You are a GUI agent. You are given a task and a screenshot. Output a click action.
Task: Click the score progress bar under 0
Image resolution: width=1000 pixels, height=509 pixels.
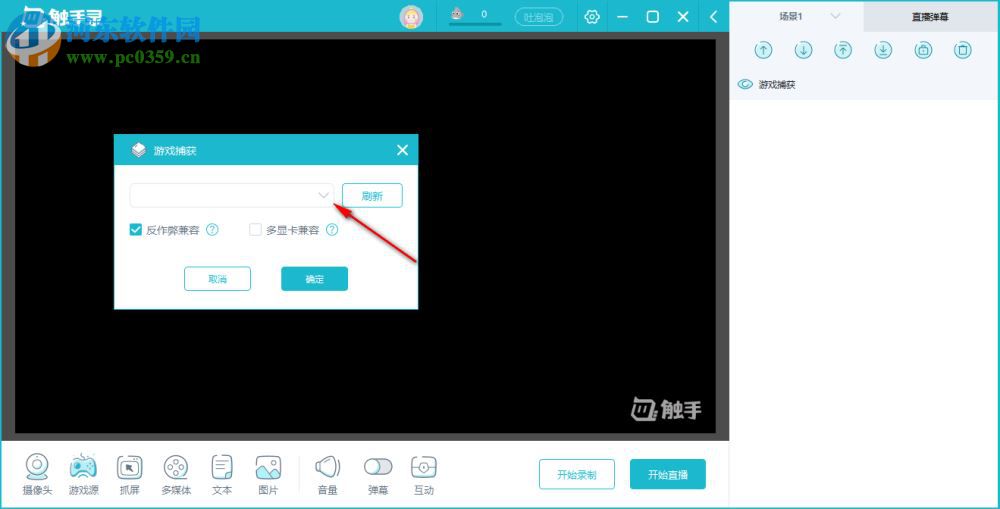pyautogui.click(x=475, y=24)
